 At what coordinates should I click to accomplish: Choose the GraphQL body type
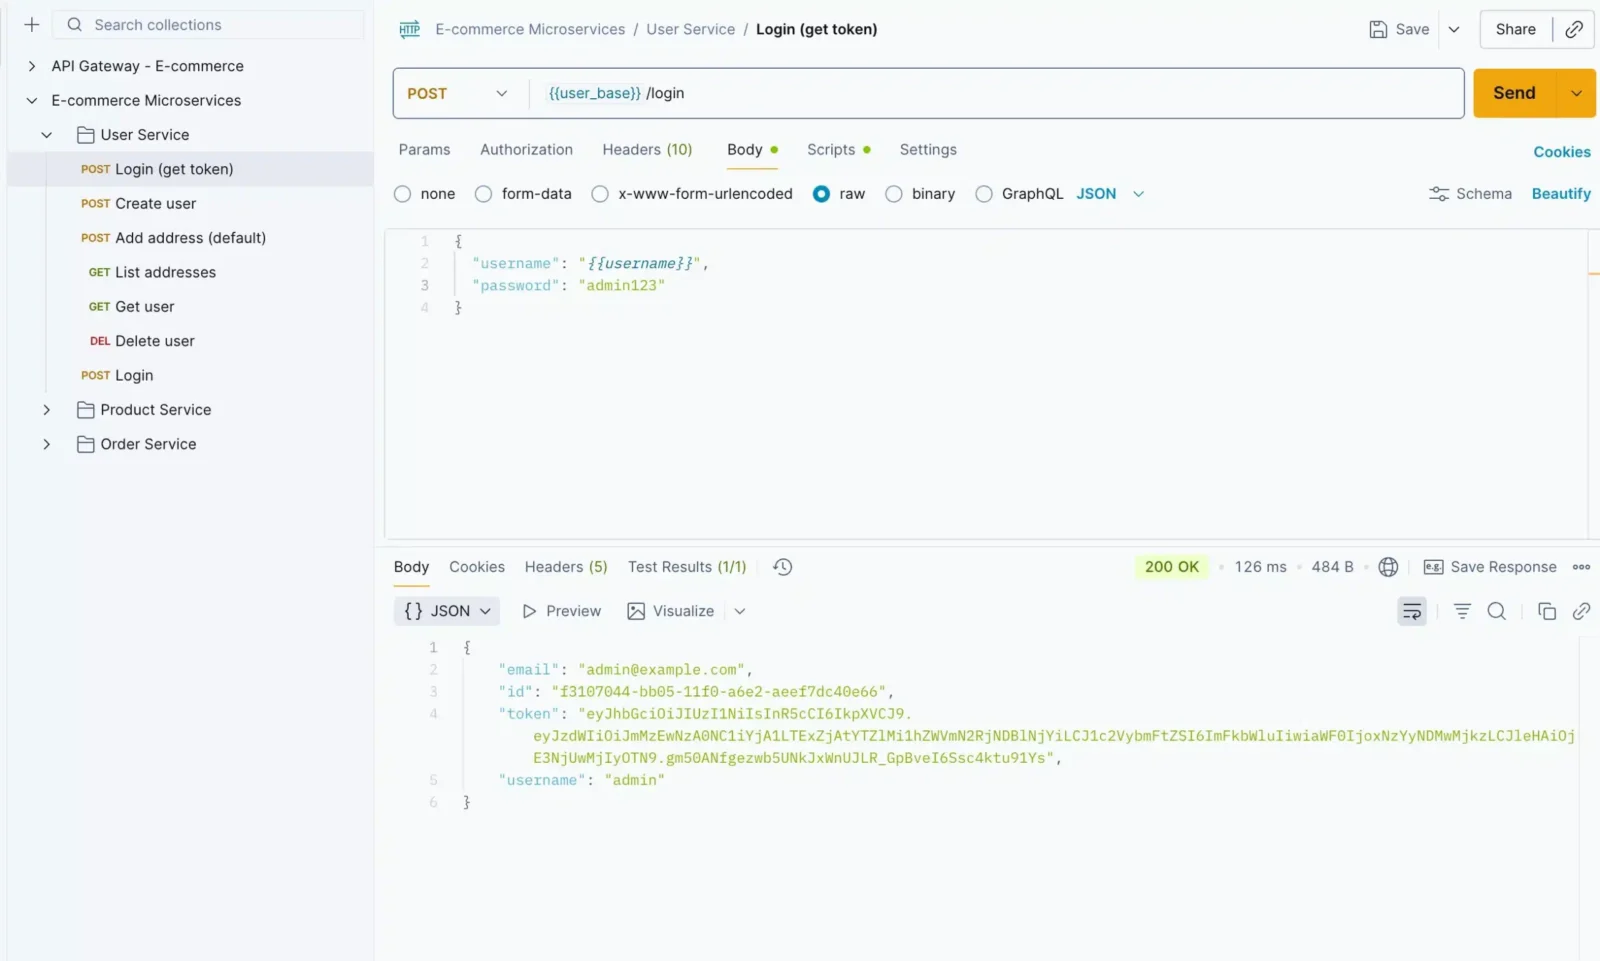pos(984,194)
